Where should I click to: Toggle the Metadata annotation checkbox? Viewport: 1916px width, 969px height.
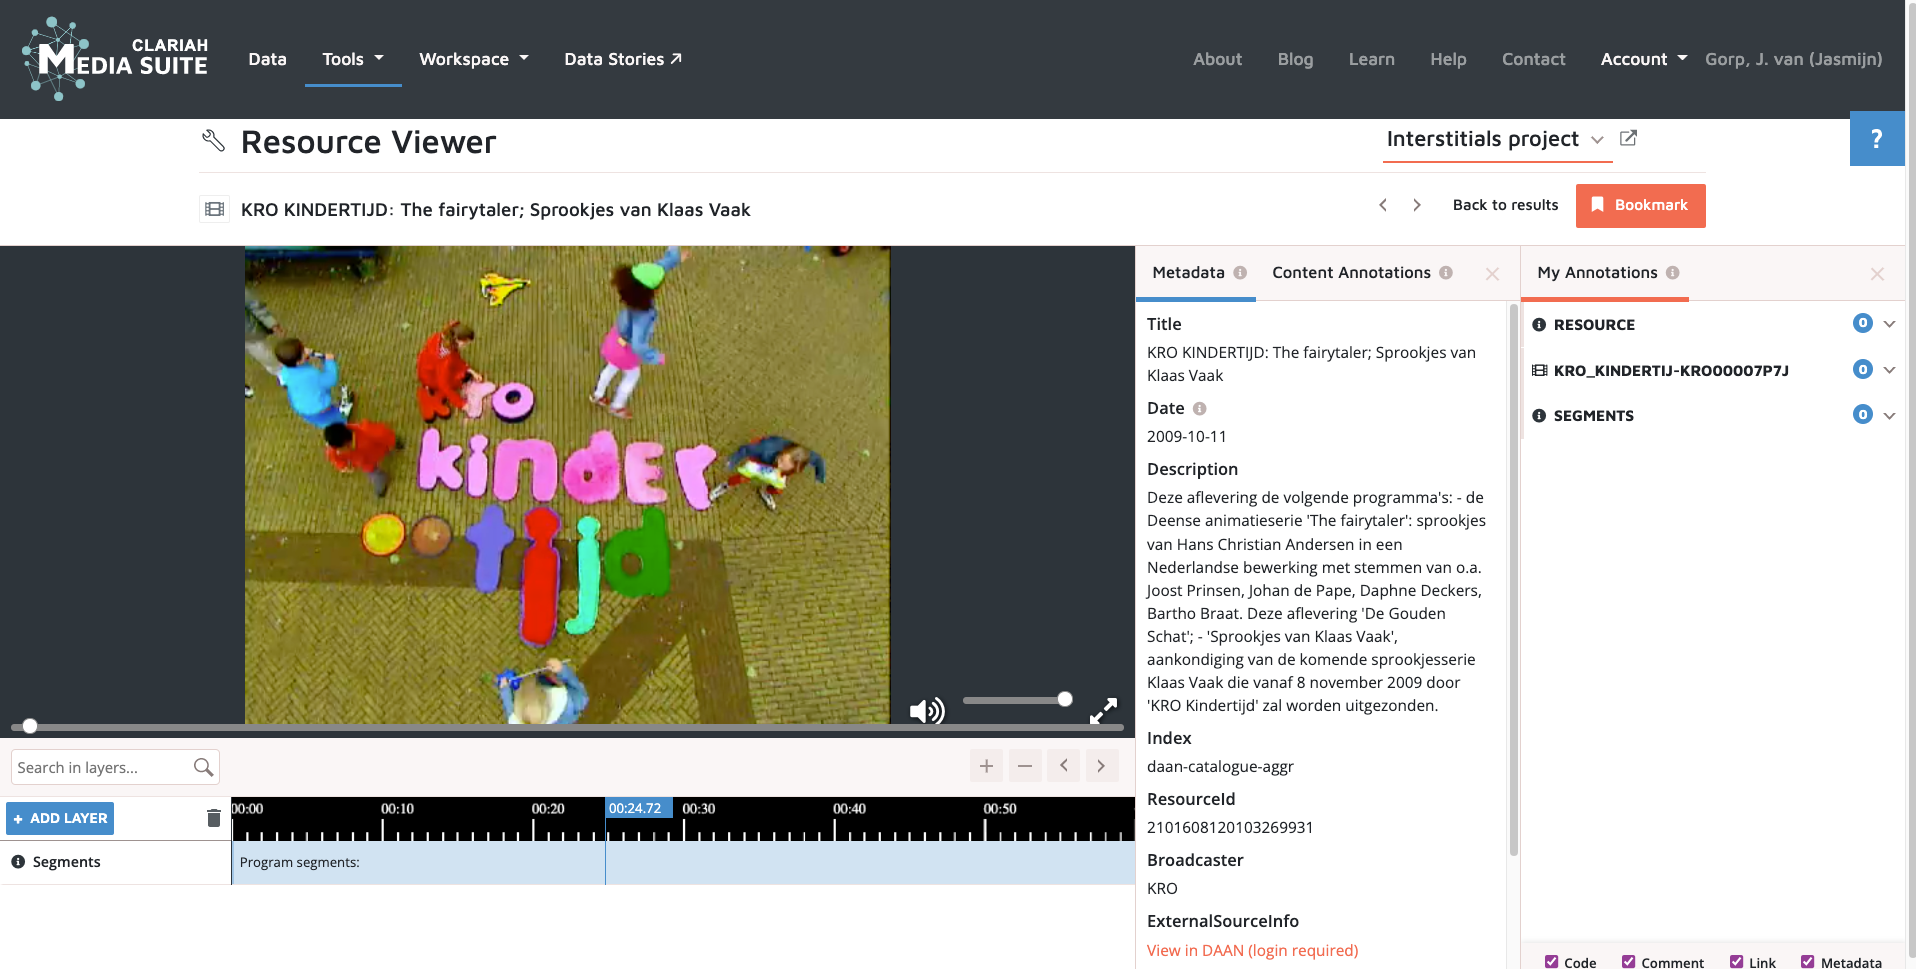(x=1807, y=961)
